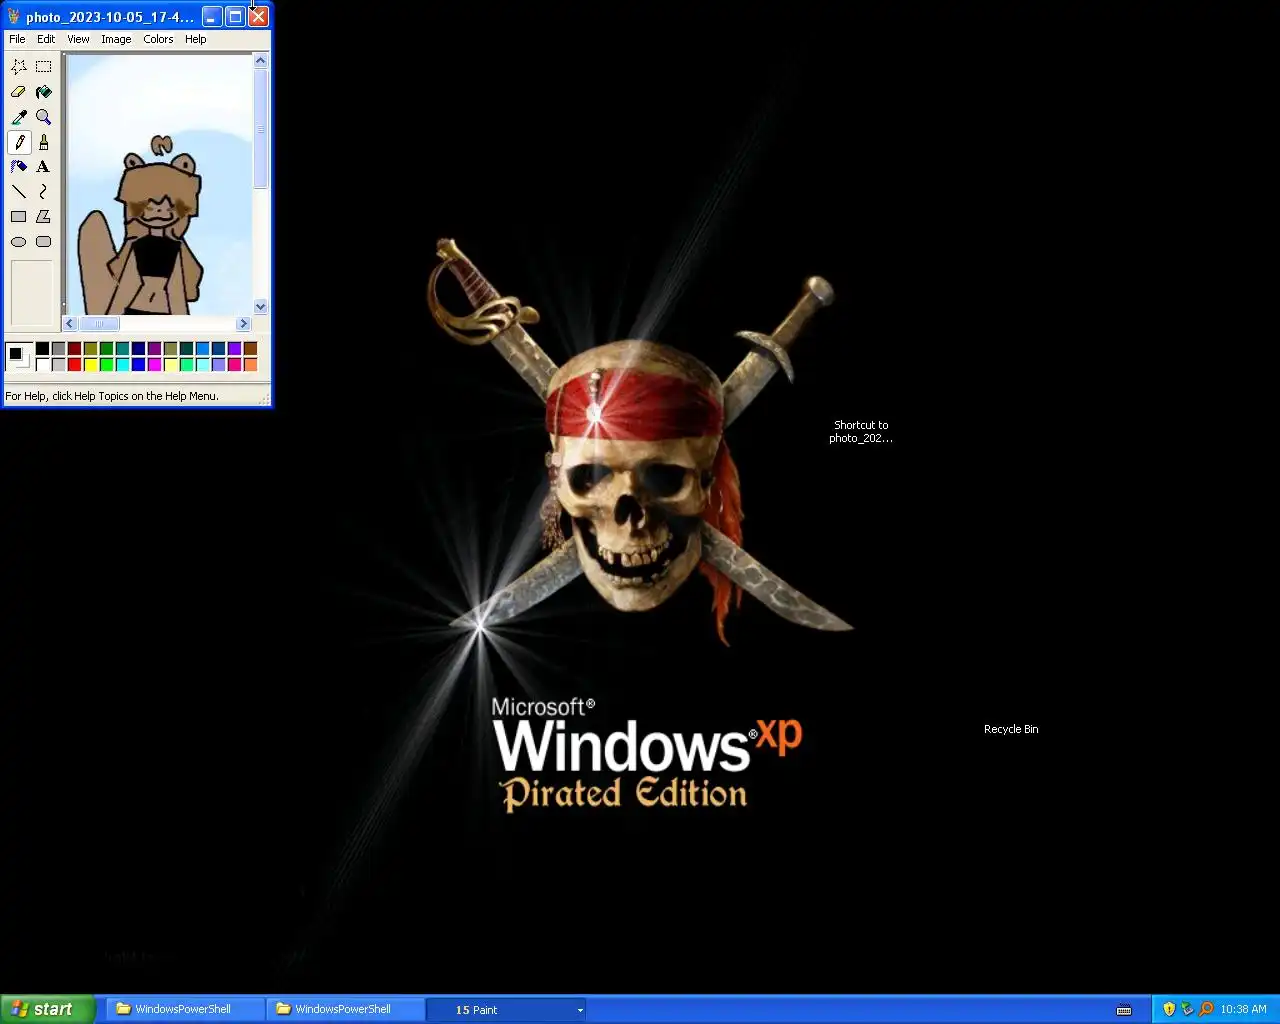Image resolution: width=1280 pixels, height=1024 pixels.
Task: Choose the Text tool
Action: tap(43, 167)
